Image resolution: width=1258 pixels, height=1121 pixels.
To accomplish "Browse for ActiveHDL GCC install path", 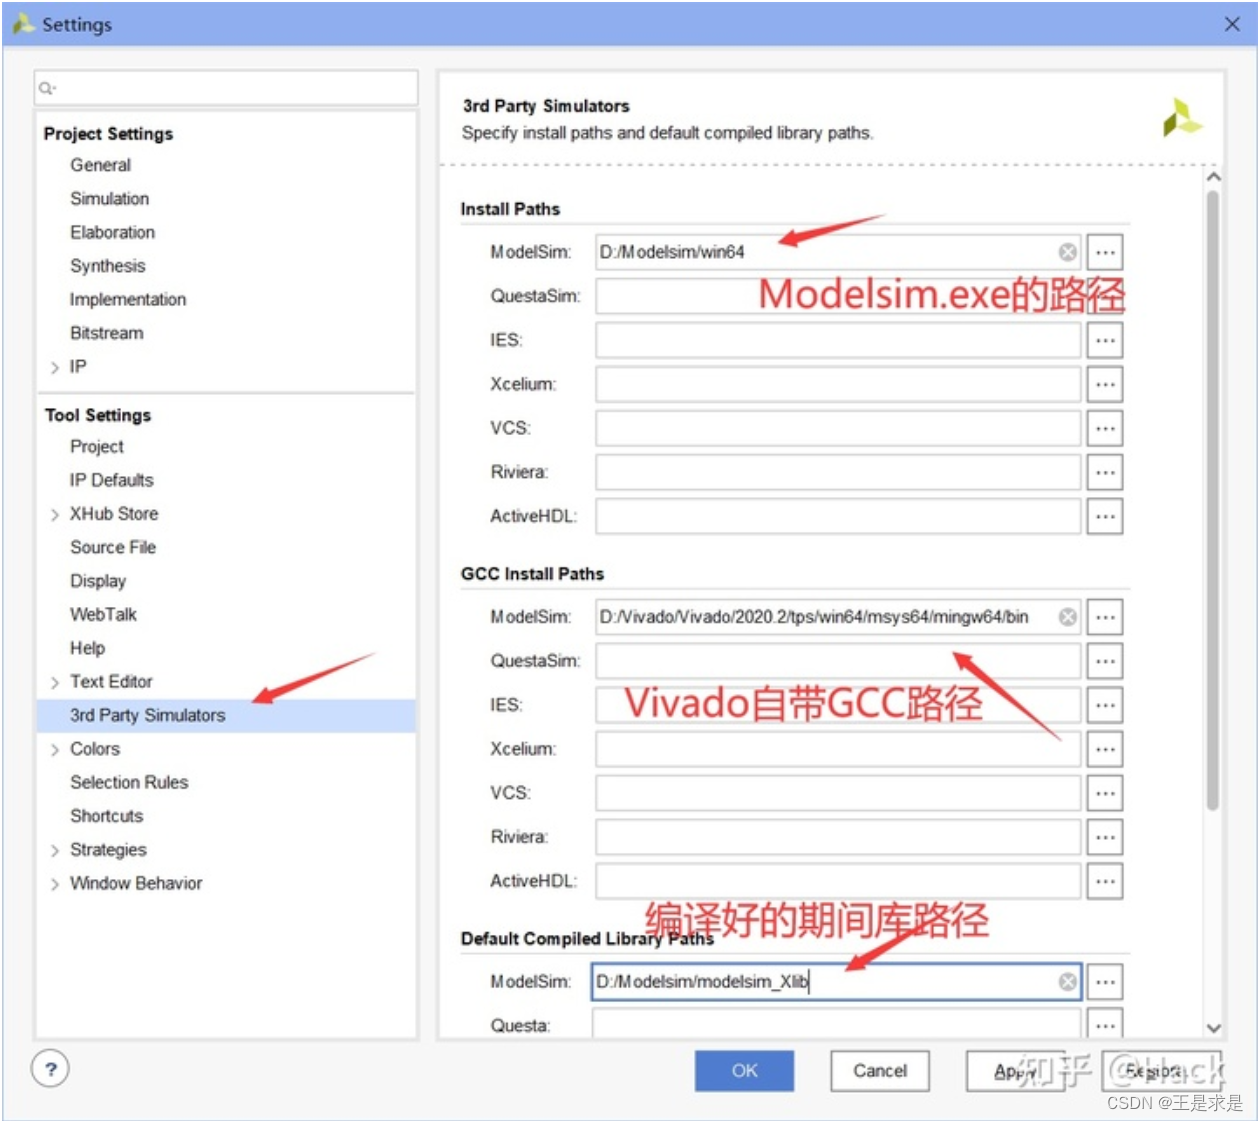I will click(1105, 881).
